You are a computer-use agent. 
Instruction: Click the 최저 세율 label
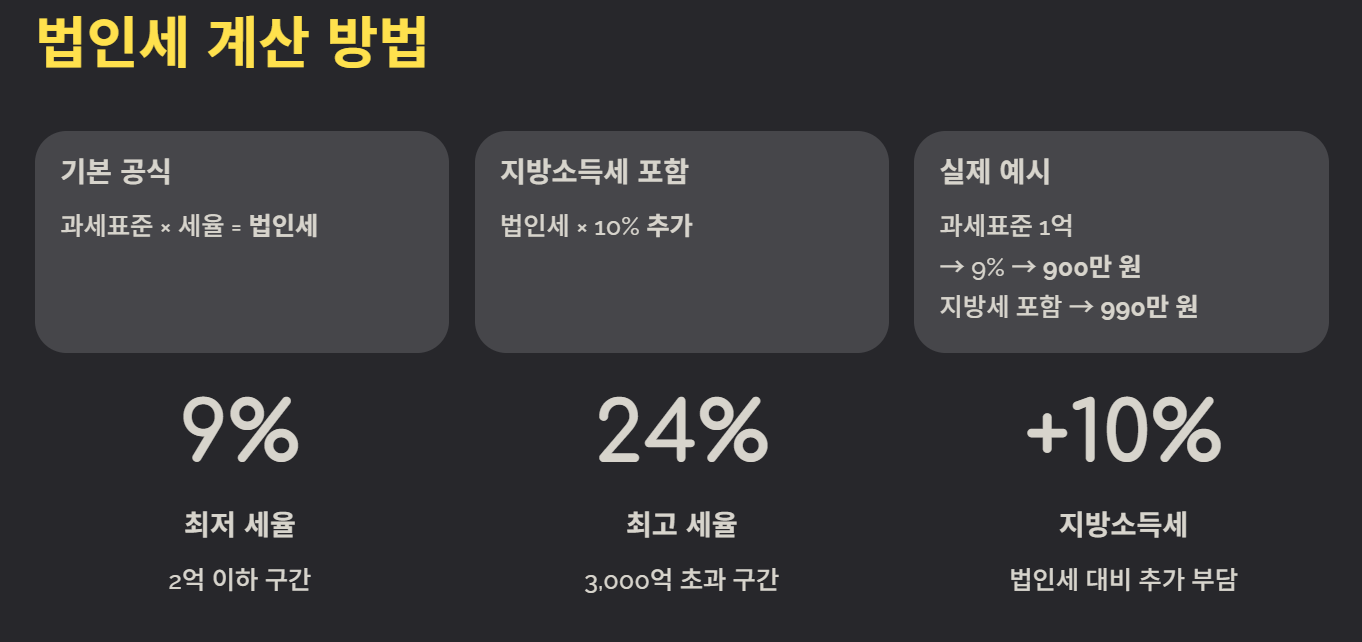click(240, 524)
